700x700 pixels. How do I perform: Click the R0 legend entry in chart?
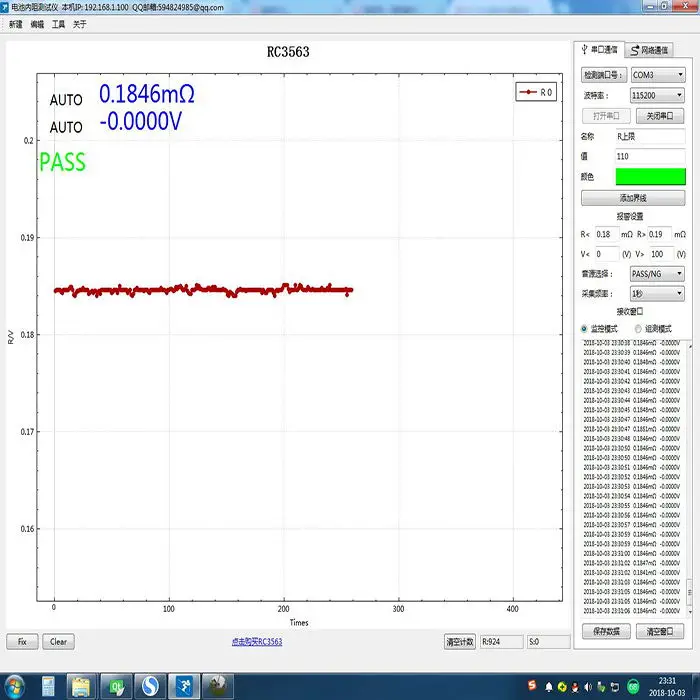pos(536,92)
